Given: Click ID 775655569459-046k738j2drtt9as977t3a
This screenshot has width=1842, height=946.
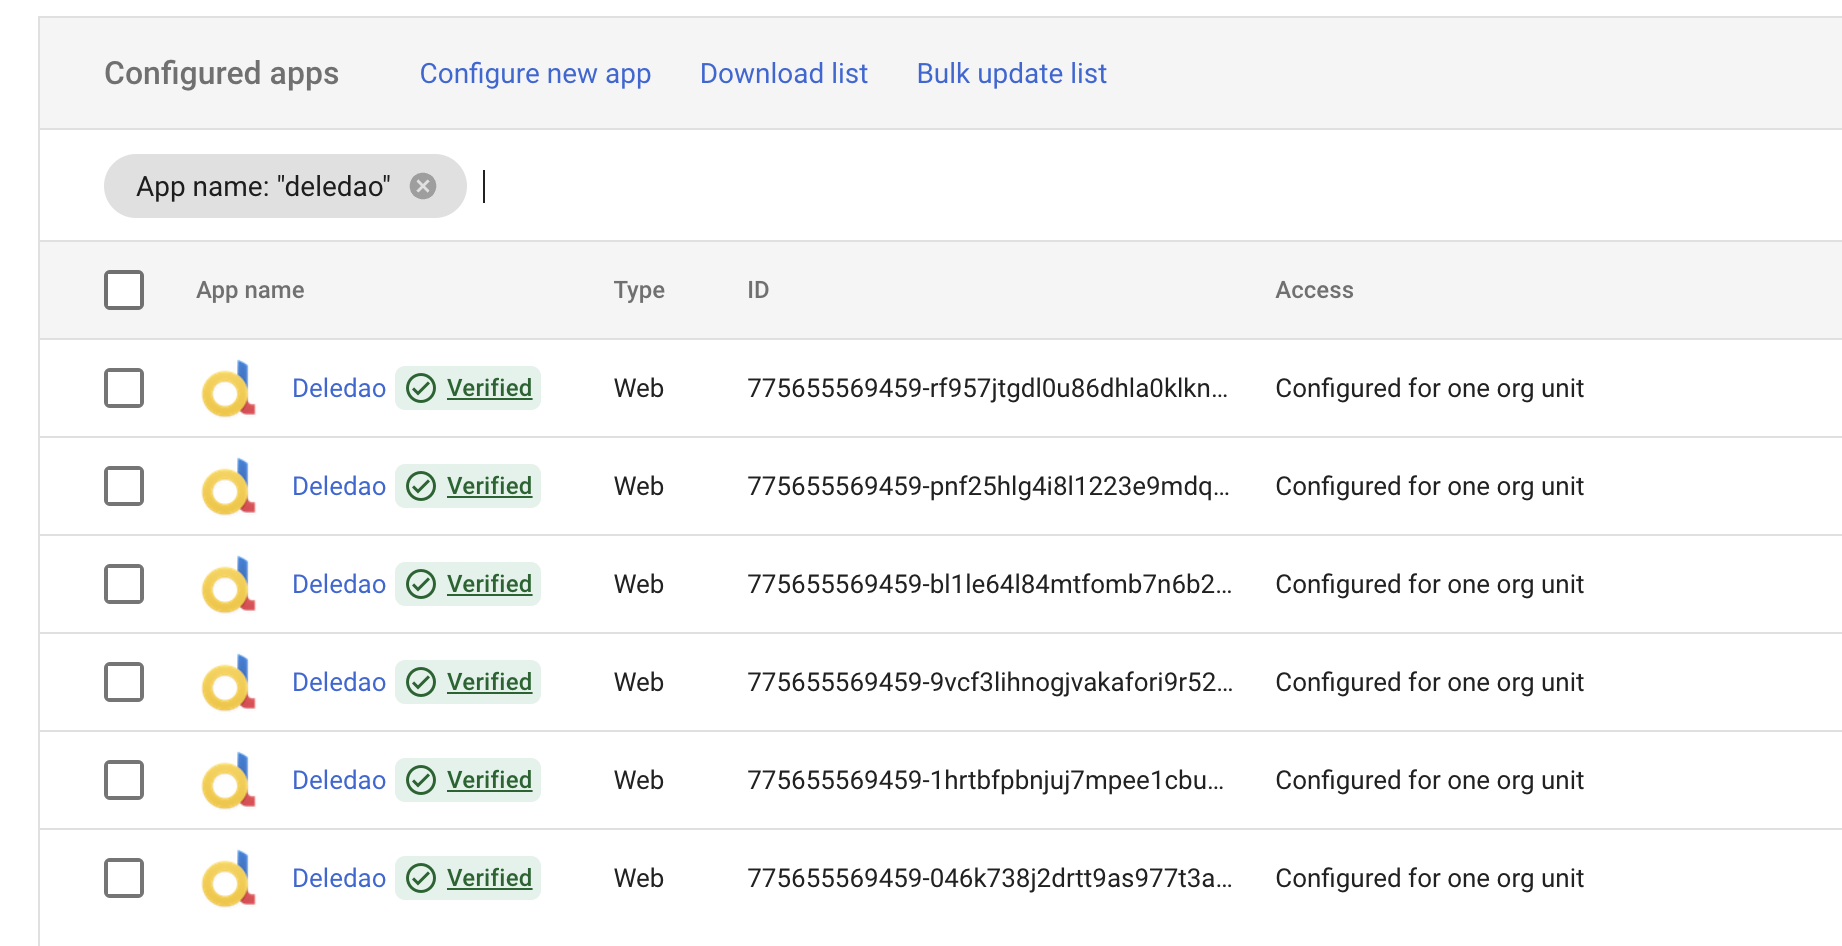Looking at the screenshot, I should click(x=989, y=878).
